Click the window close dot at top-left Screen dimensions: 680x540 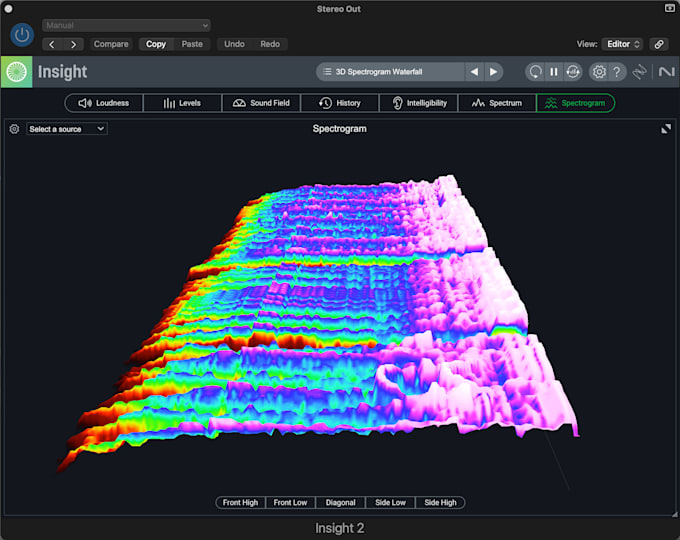point(8,9)
